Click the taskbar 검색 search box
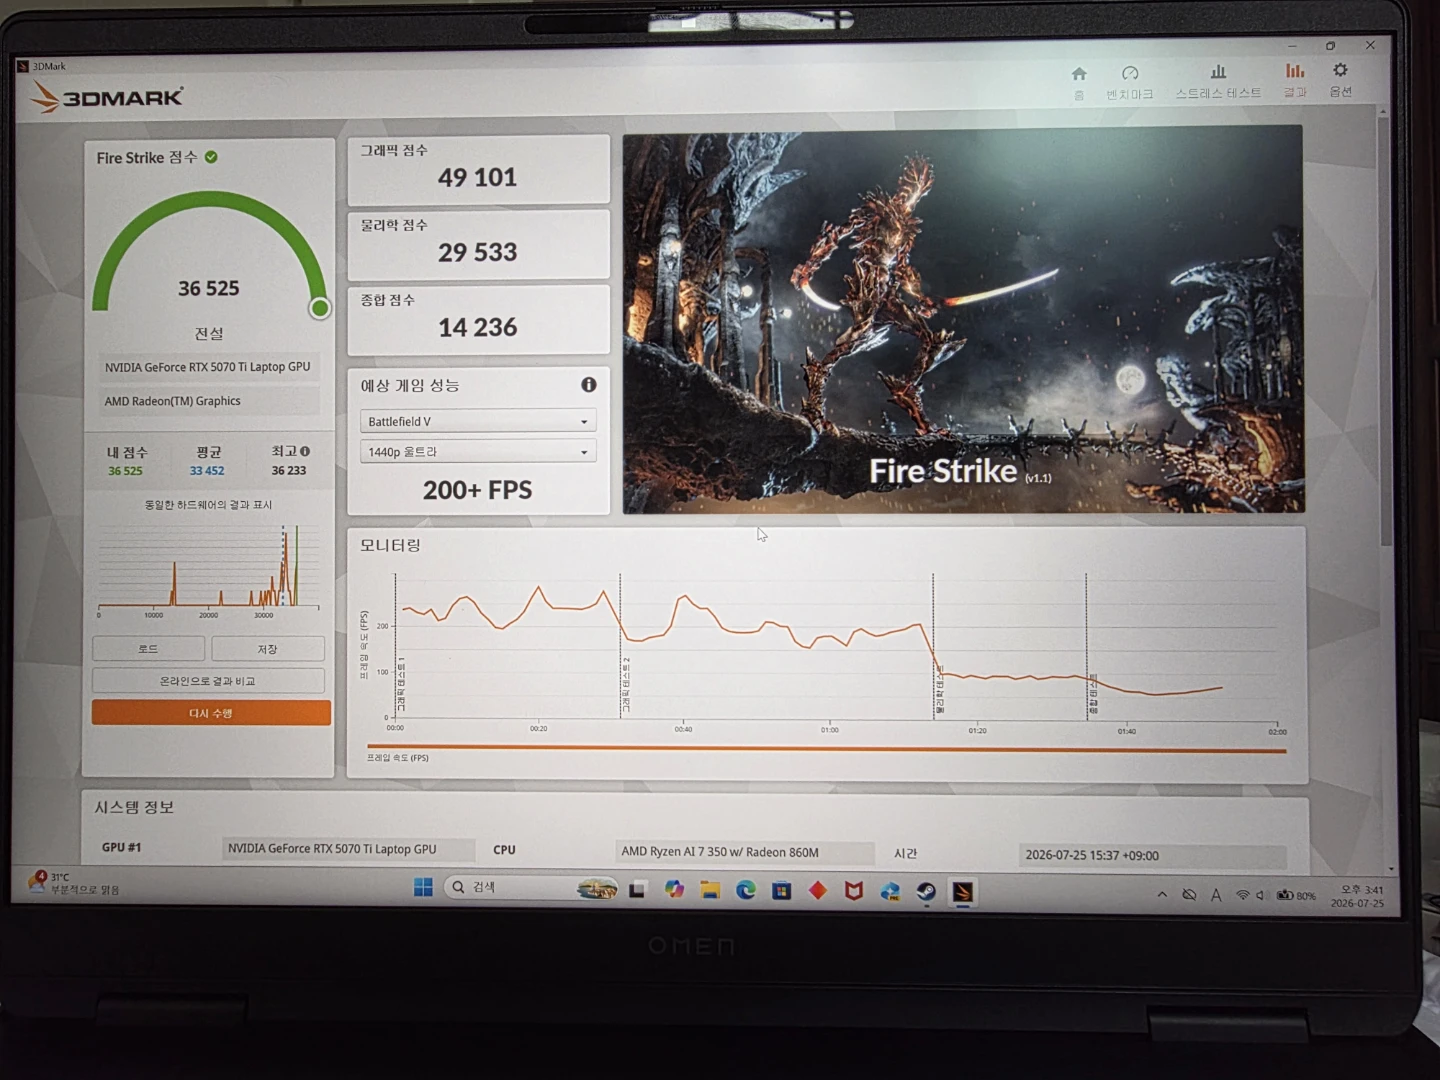Screen dimensions: 1440x1080 coord(533,888)
